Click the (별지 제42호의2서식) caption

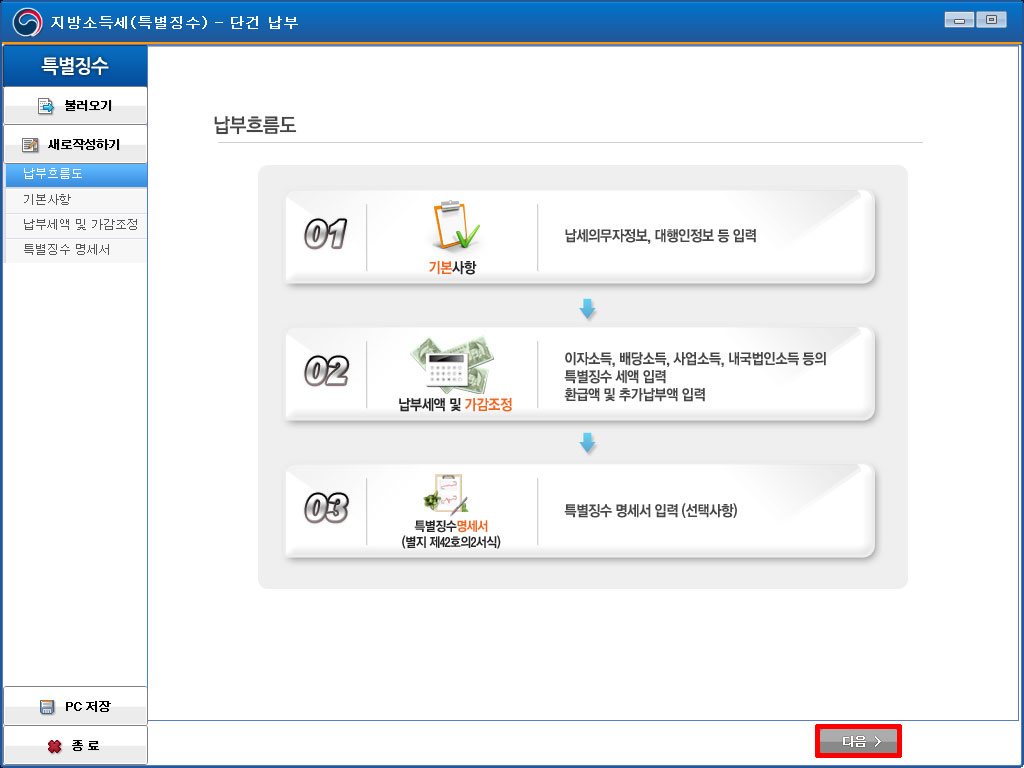(451, 542)
